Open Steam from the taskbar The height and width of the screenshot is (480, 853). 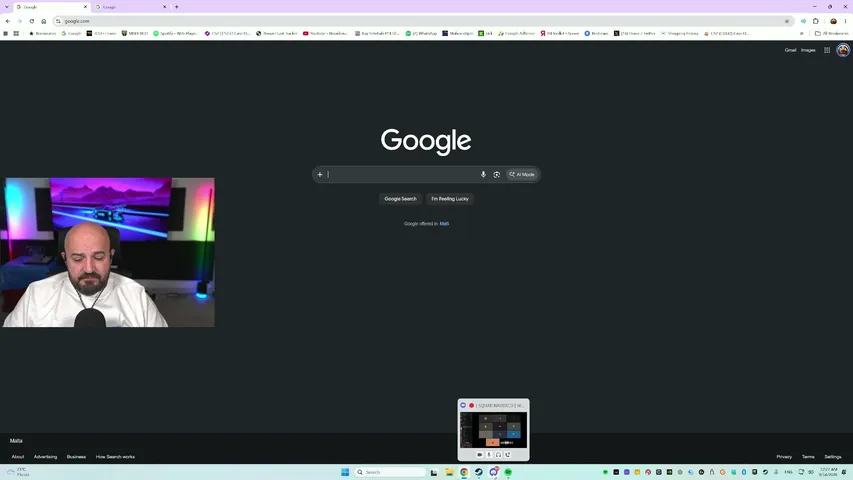tap(479, 472)
